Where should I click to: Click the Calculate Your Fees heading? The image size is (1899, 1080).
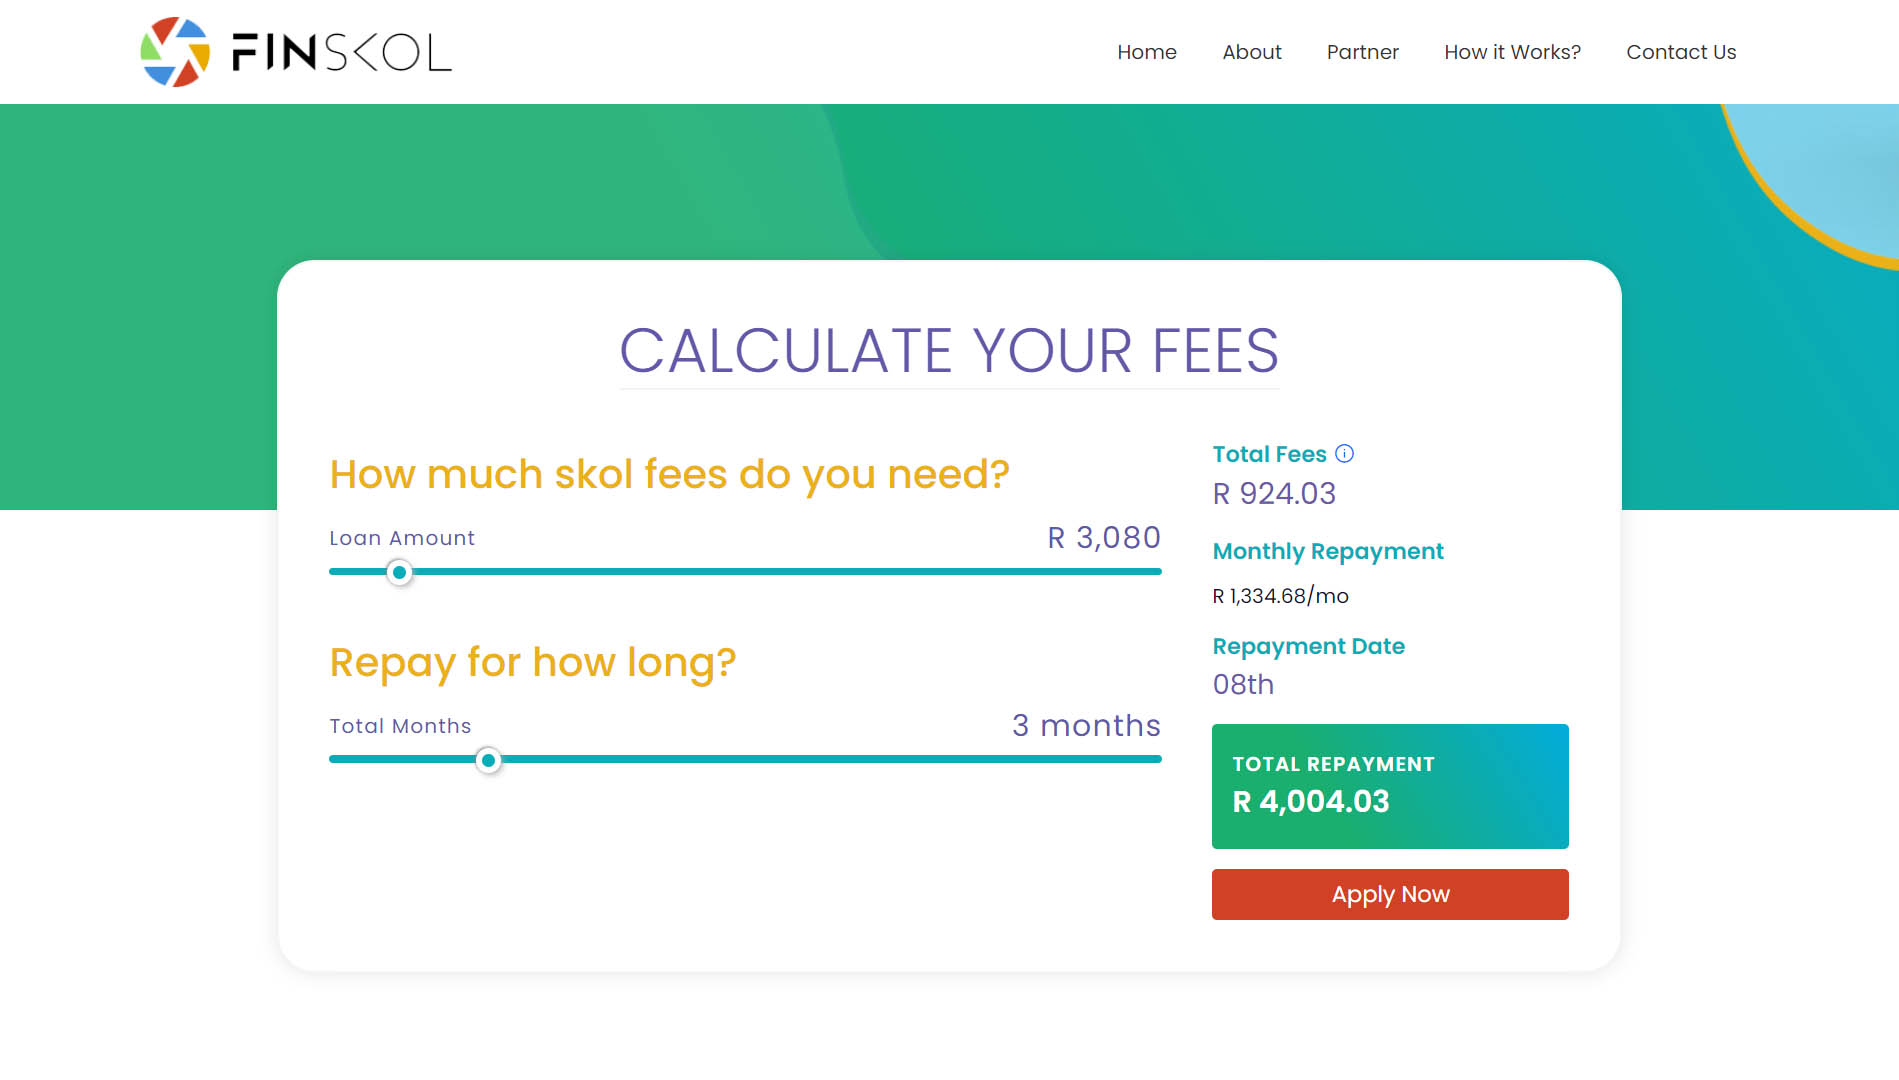(949, 350)
